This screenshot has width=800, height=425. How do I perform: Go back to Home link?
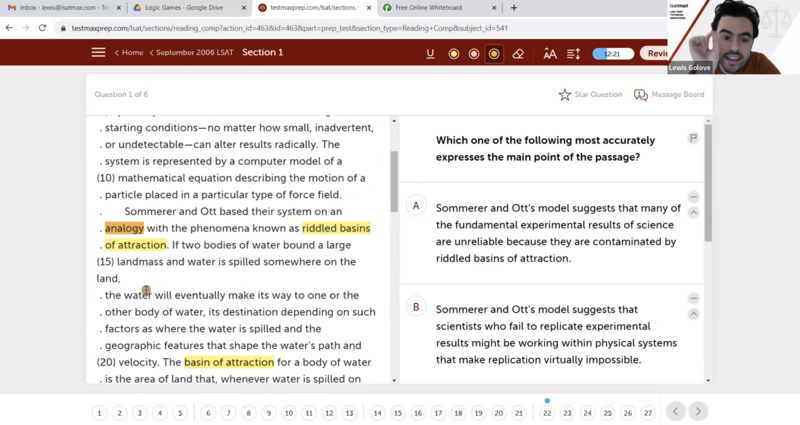pyautogui.click(x=130, y=53)
